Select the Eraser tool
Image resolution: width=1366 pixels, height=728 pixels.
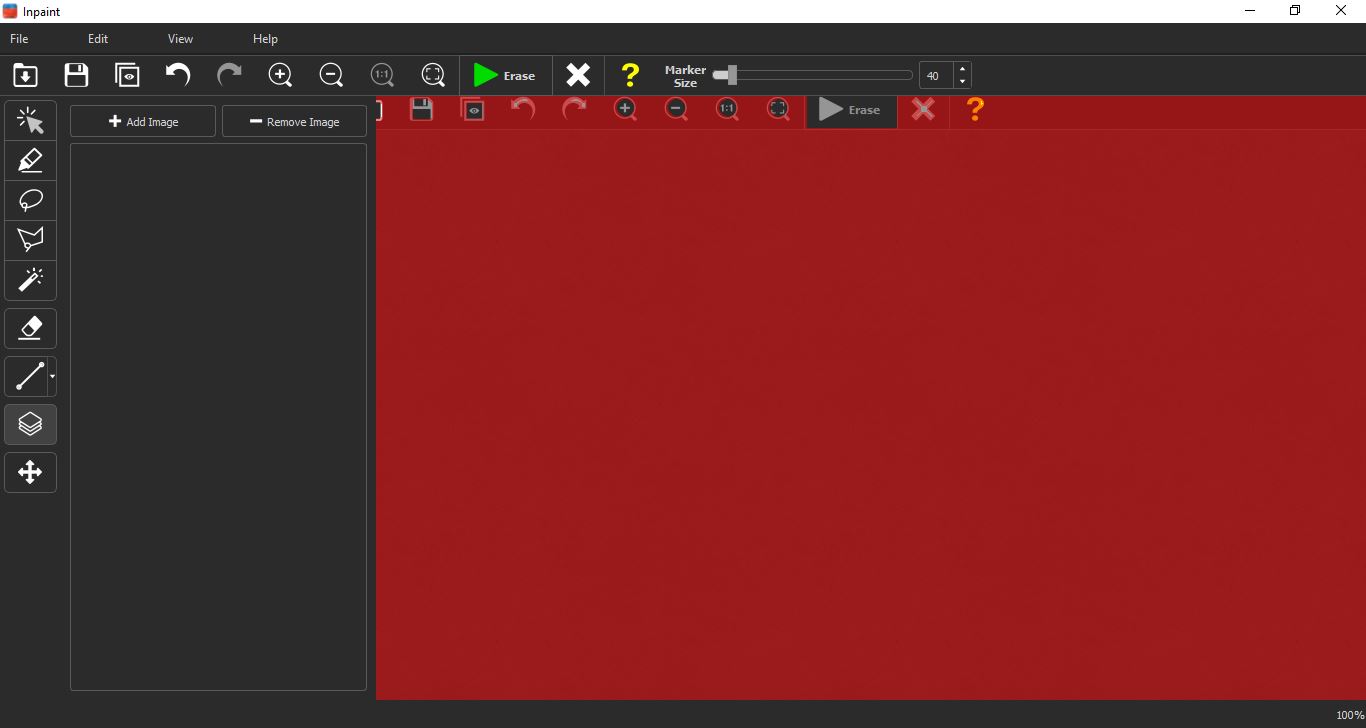click(30, 328)
